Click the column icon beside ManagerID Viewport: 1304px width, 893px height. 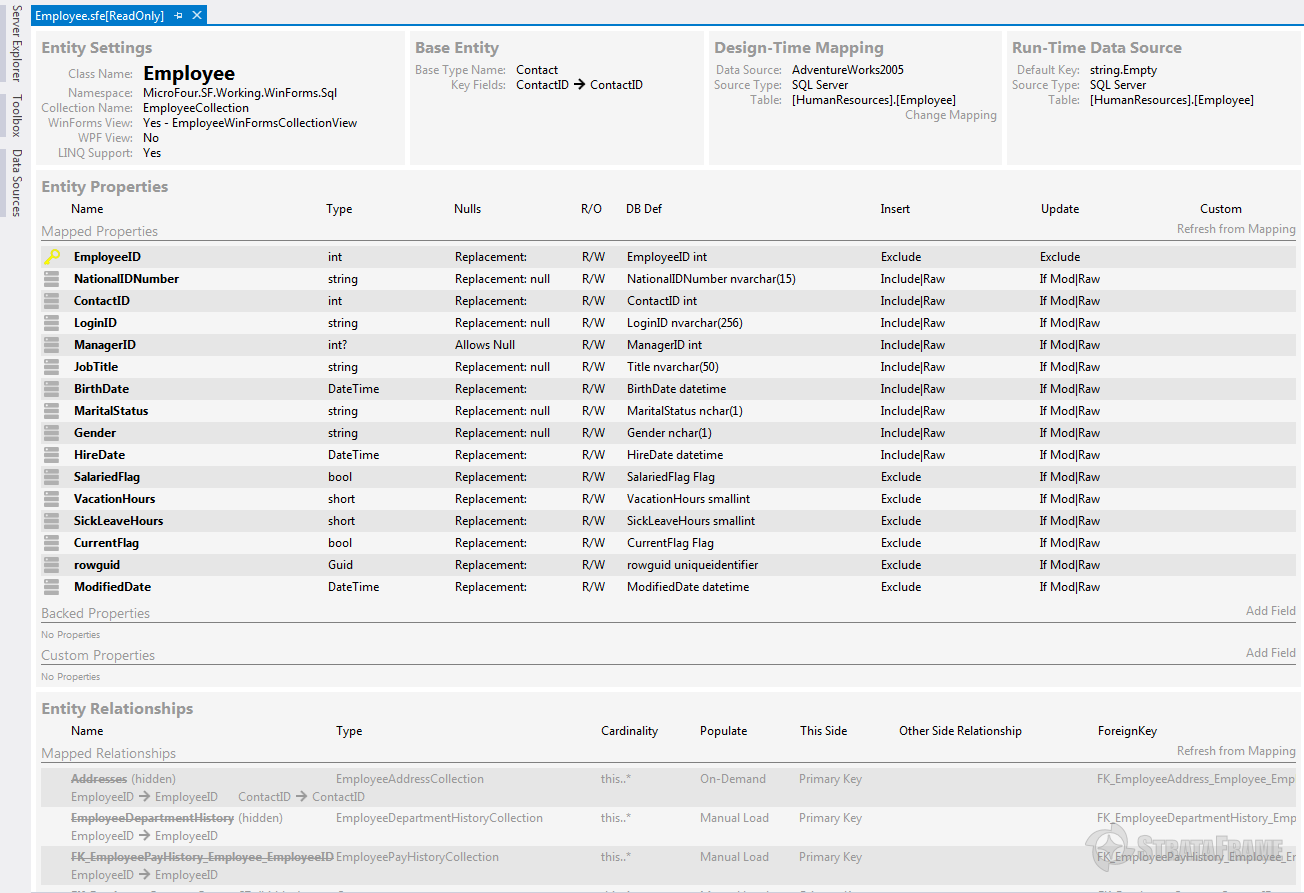pos(52,345)
